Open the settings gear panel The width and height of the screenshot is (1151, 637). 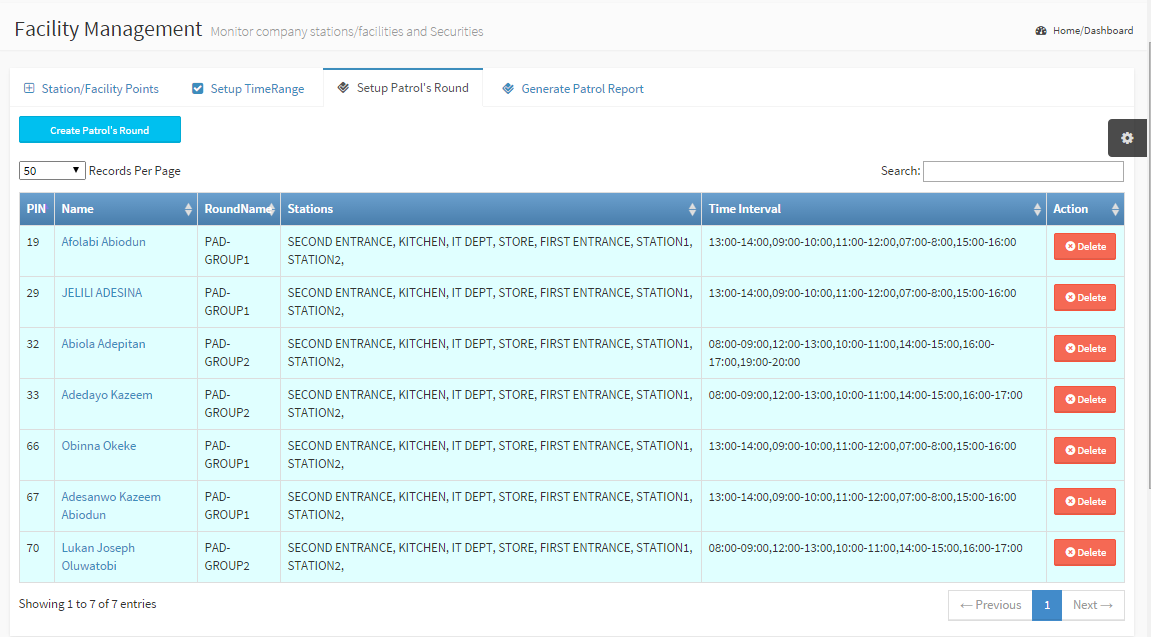tap(1127, 138)
